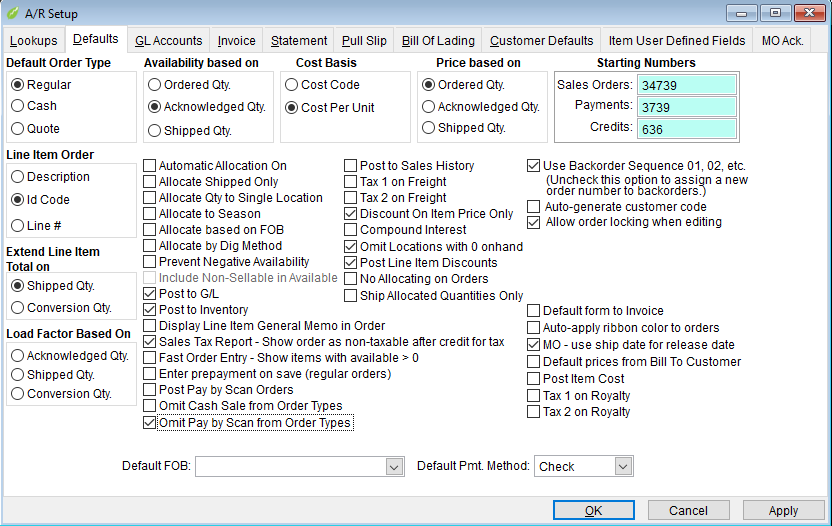
Task: Click the Sales Orders starting number field
Action: tap(687, 85)
